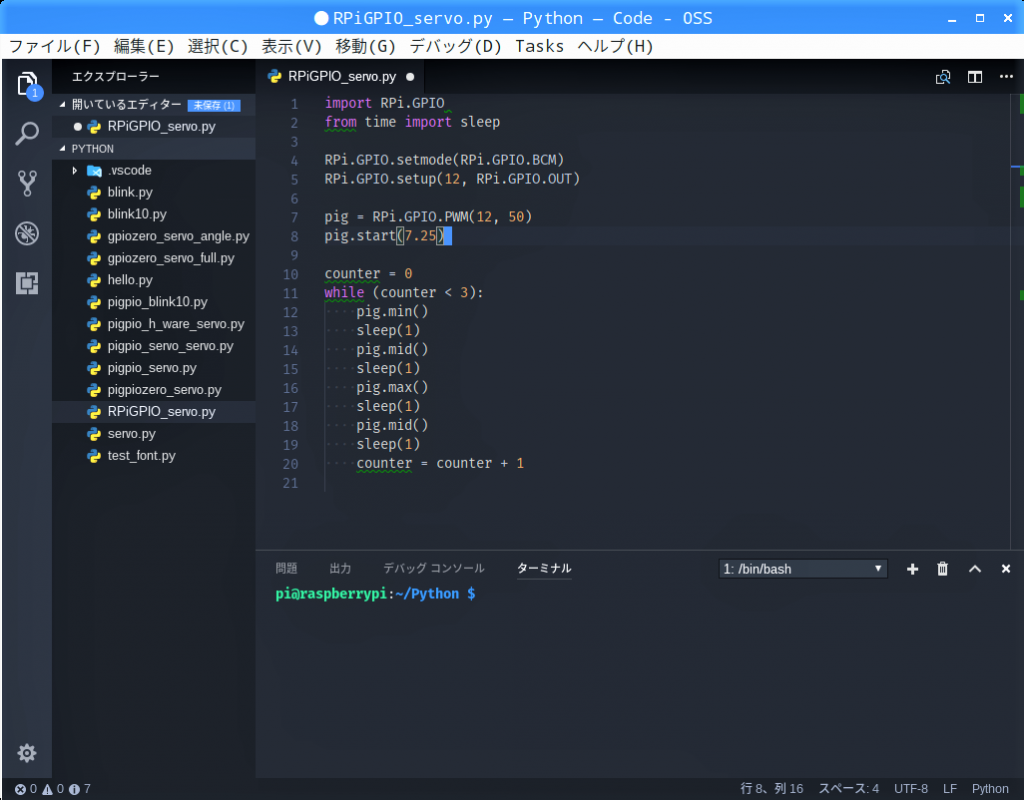The image size is (1024, 800).
Task: Open the 編集(E) menu
Action: pyautogui.click(x=144, y=46)
